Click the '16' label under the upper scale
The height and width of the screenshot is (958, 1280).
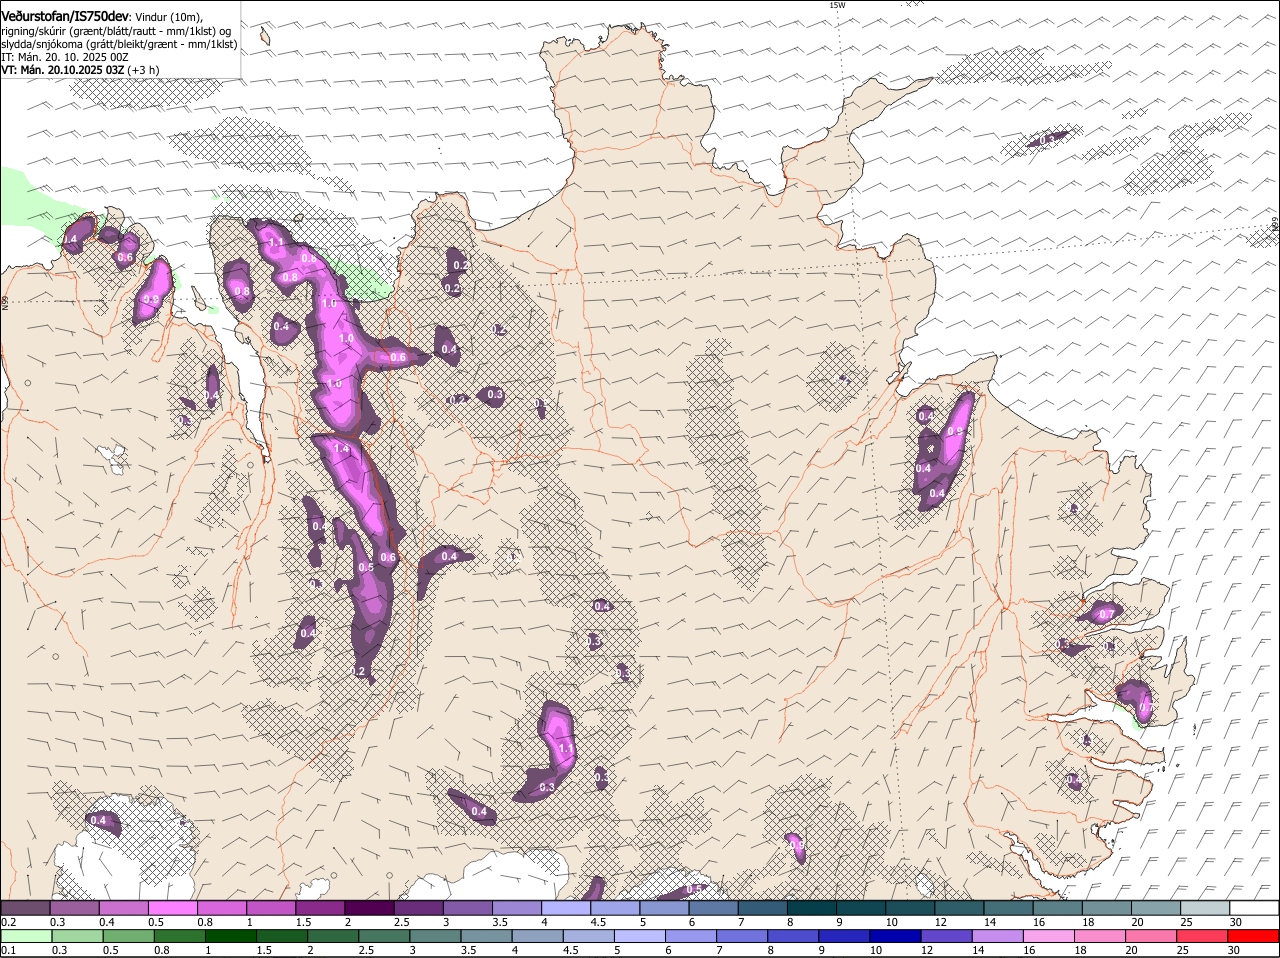(1039, 922)
